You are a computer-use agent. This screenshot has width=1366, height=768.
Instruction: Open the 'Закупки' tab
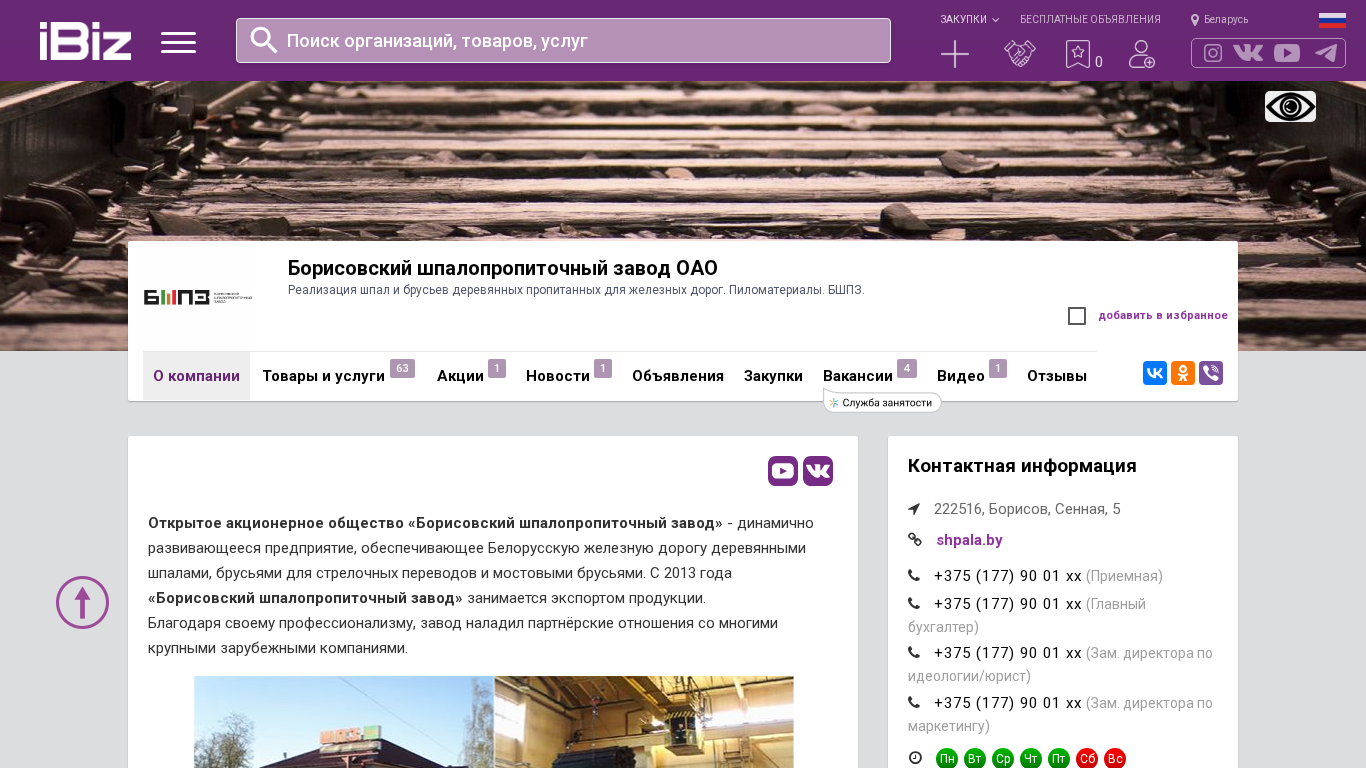point(773,376)
